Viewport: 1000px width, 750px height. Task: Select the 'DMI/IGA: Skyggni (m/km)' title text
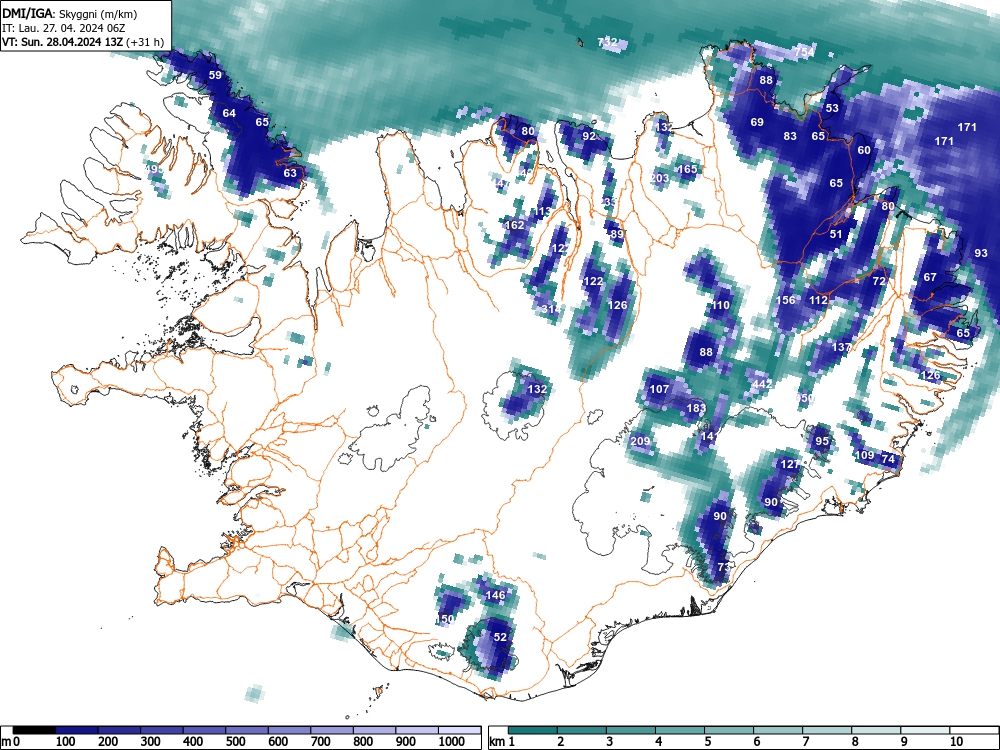pos(70,13)
